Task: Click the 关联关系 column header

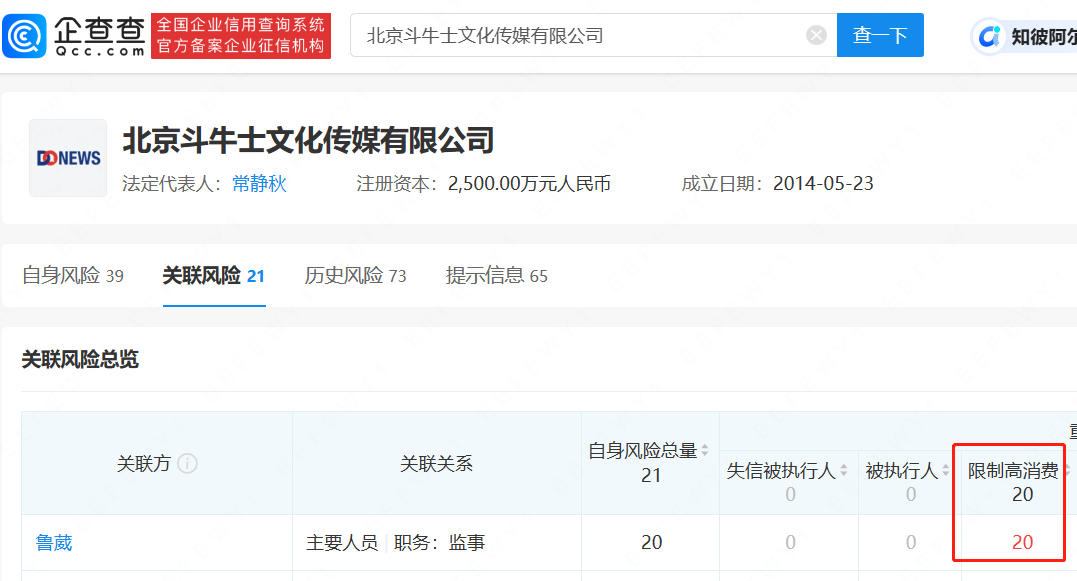Action: click(x=436, y=464)
